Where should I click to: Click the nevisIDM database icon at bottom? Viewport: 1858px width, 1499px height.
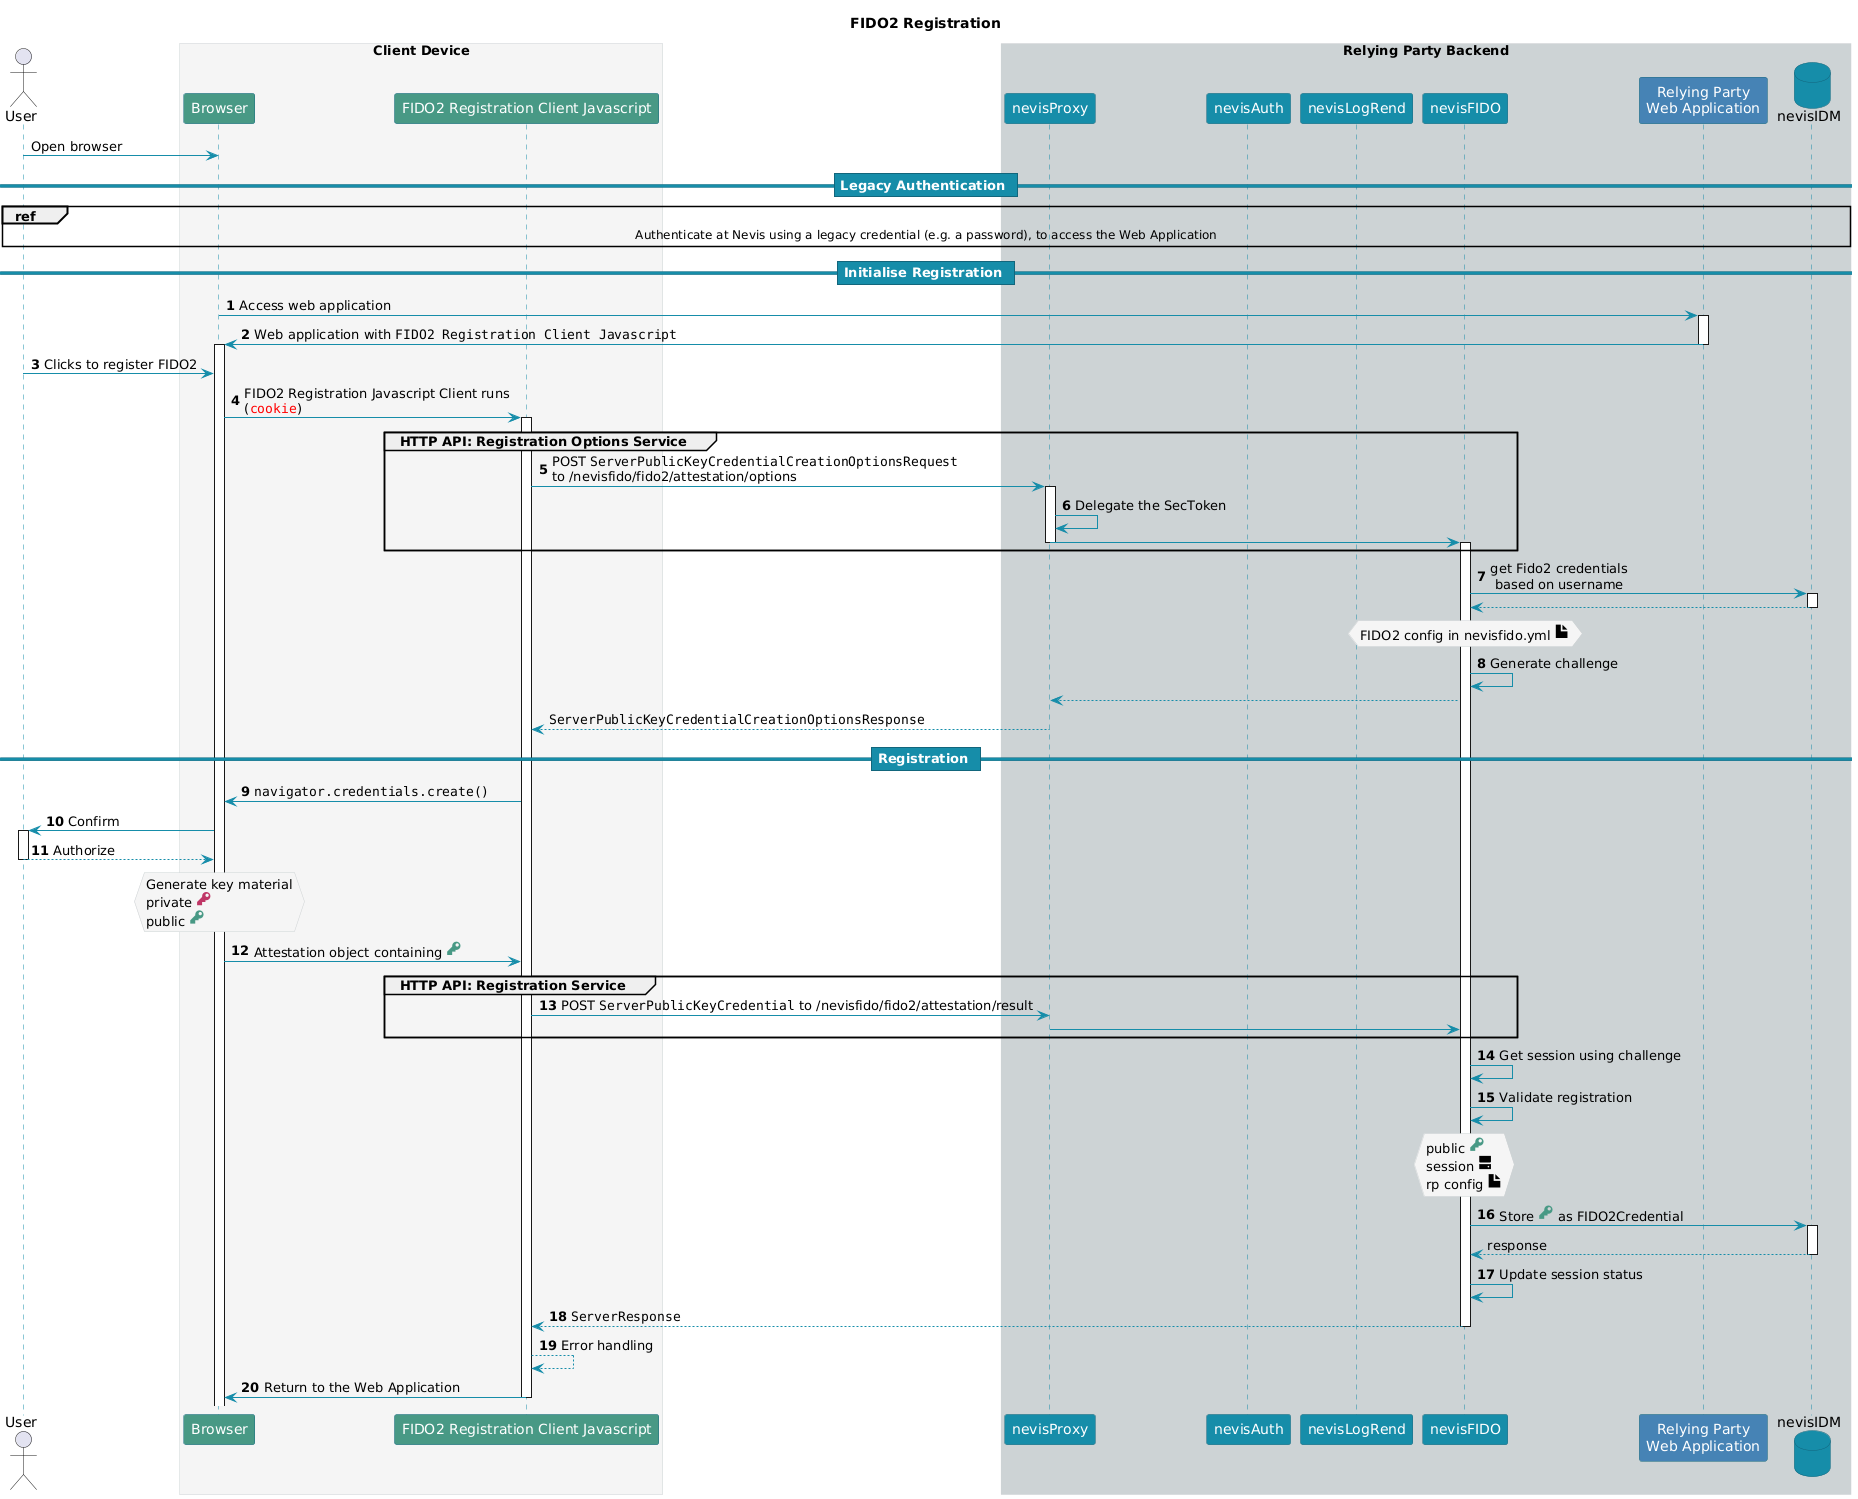click(1811, 1454)
